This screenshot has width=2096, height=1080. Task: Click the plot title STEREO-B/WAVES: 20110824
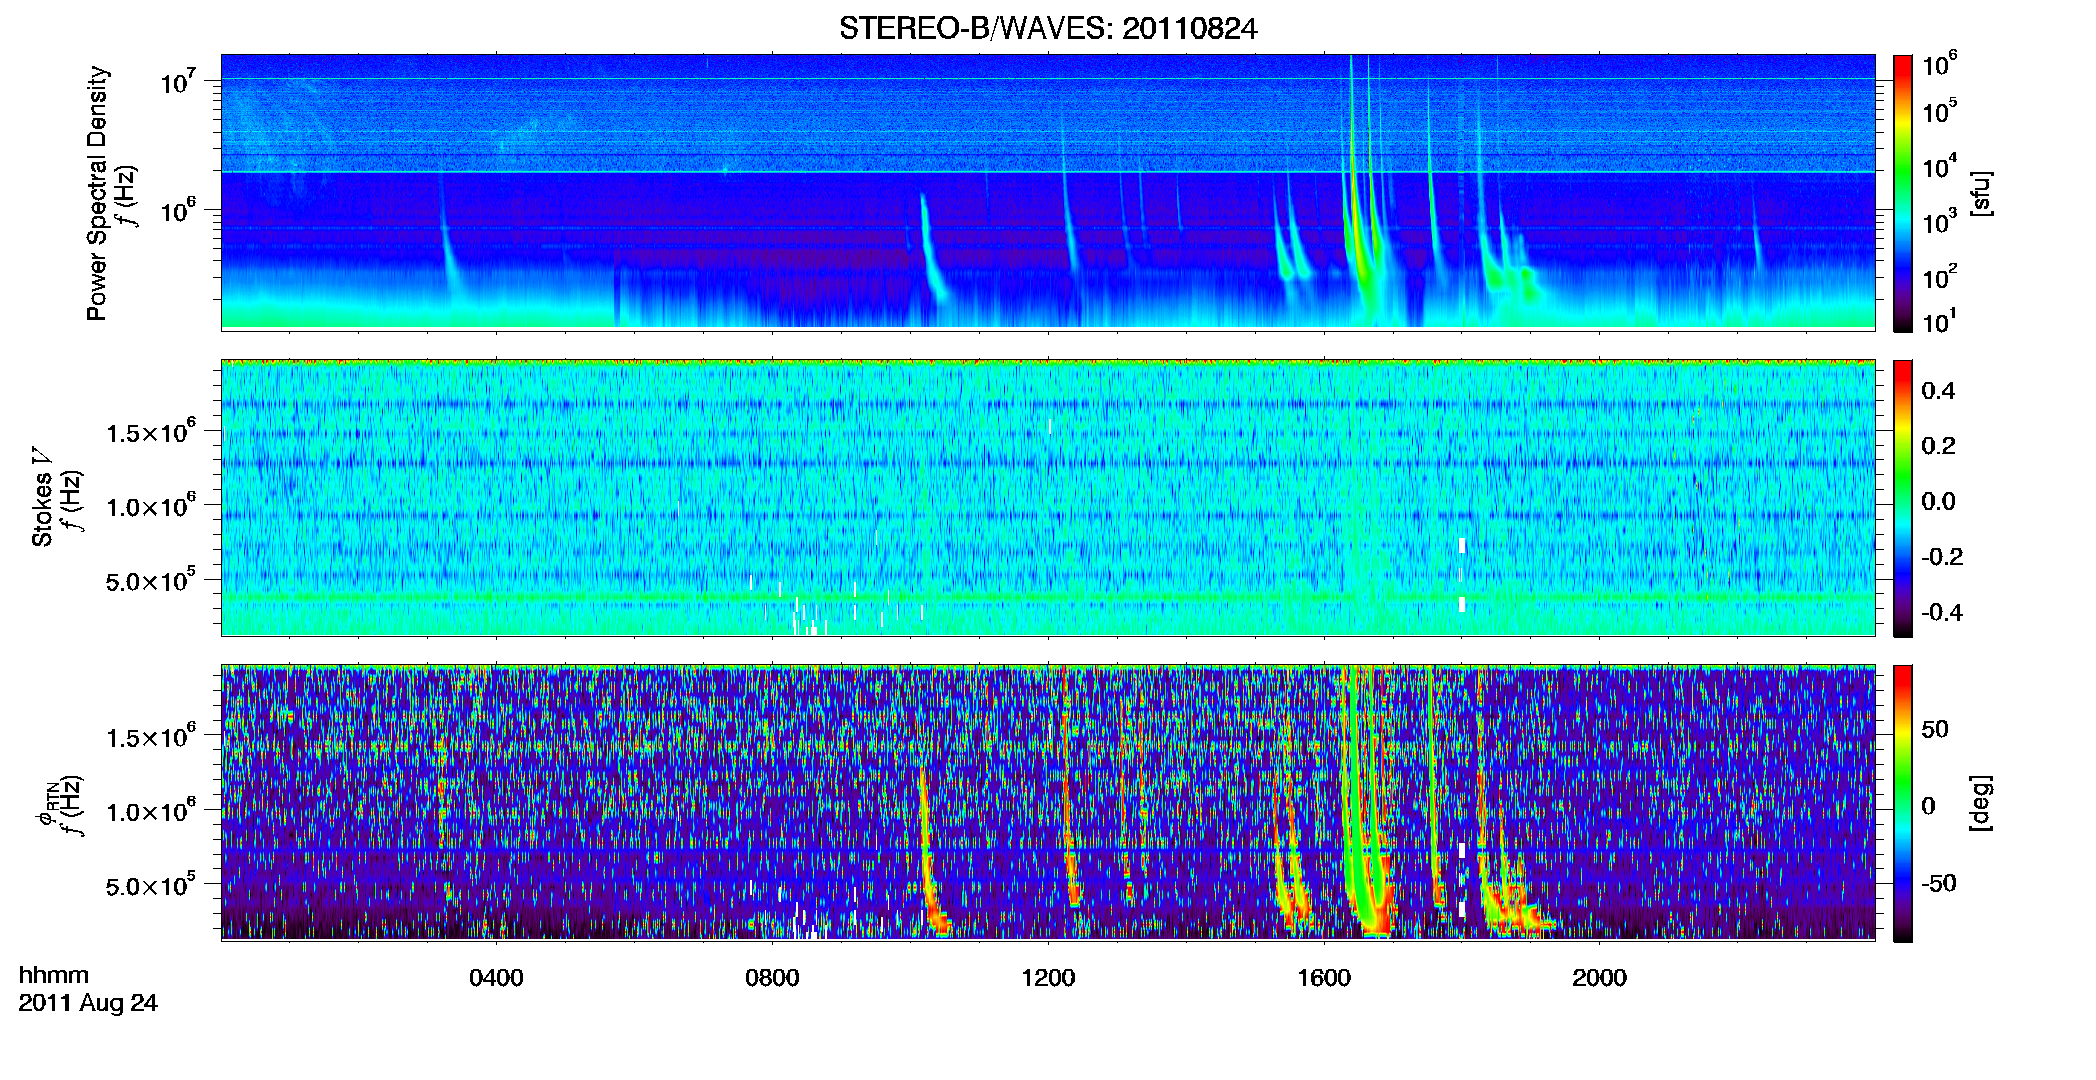tap(1048, 29)
